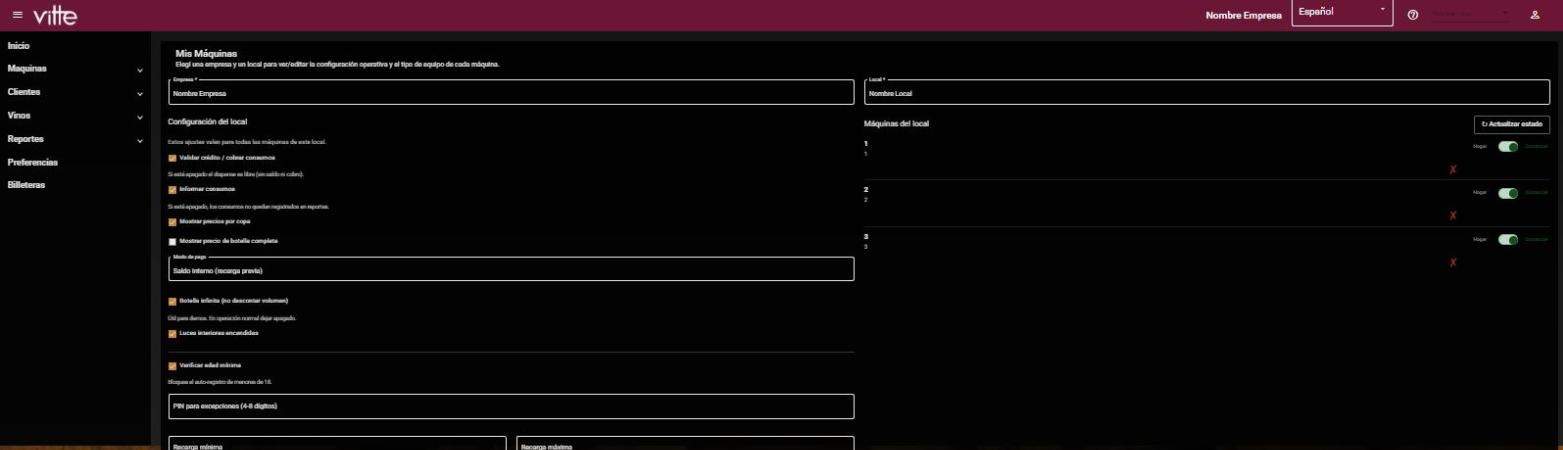Select Reportes in the sidebar
The image size is (1563, 450).
pyautogui.click(x=25, y=139)
